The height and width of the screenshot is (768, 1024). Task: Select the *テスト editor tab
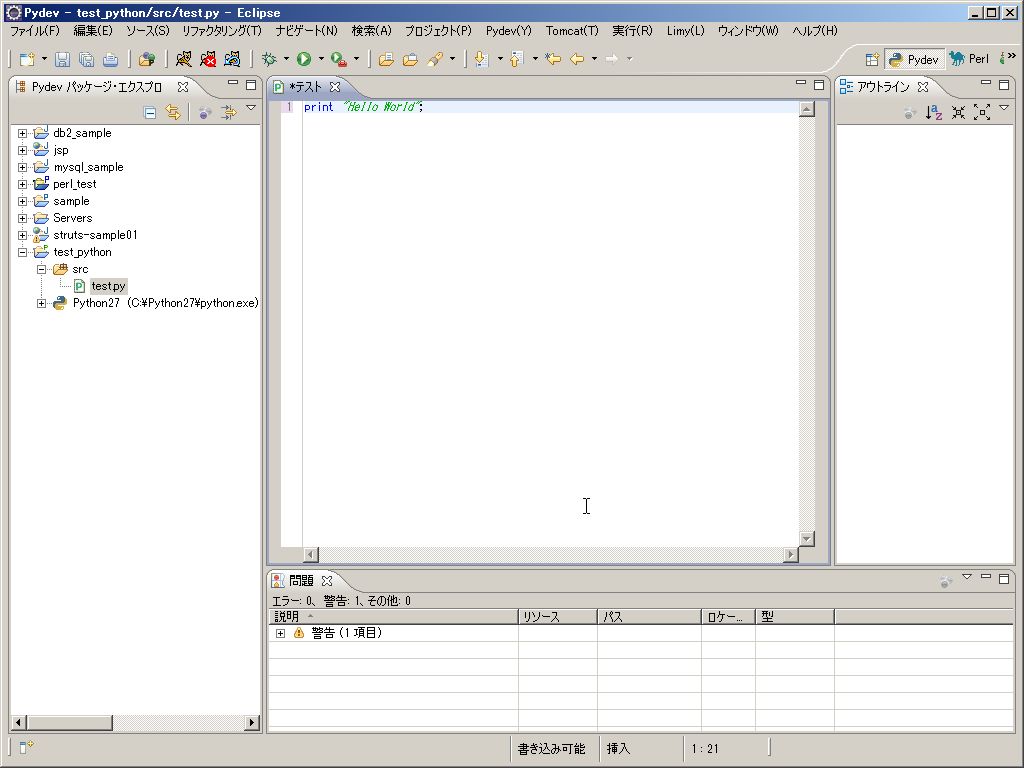pos(305,87)
